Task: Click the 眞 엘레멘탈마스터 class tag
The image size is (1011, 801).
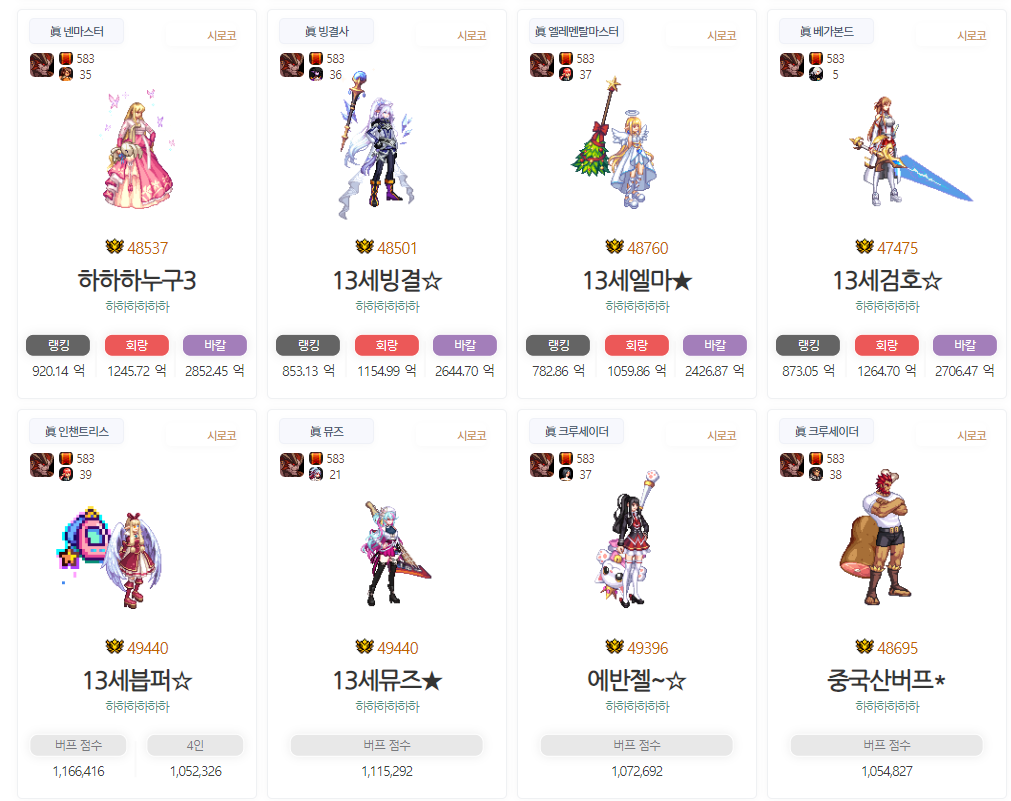Action: pyautogui.click(x=576, y=32)
